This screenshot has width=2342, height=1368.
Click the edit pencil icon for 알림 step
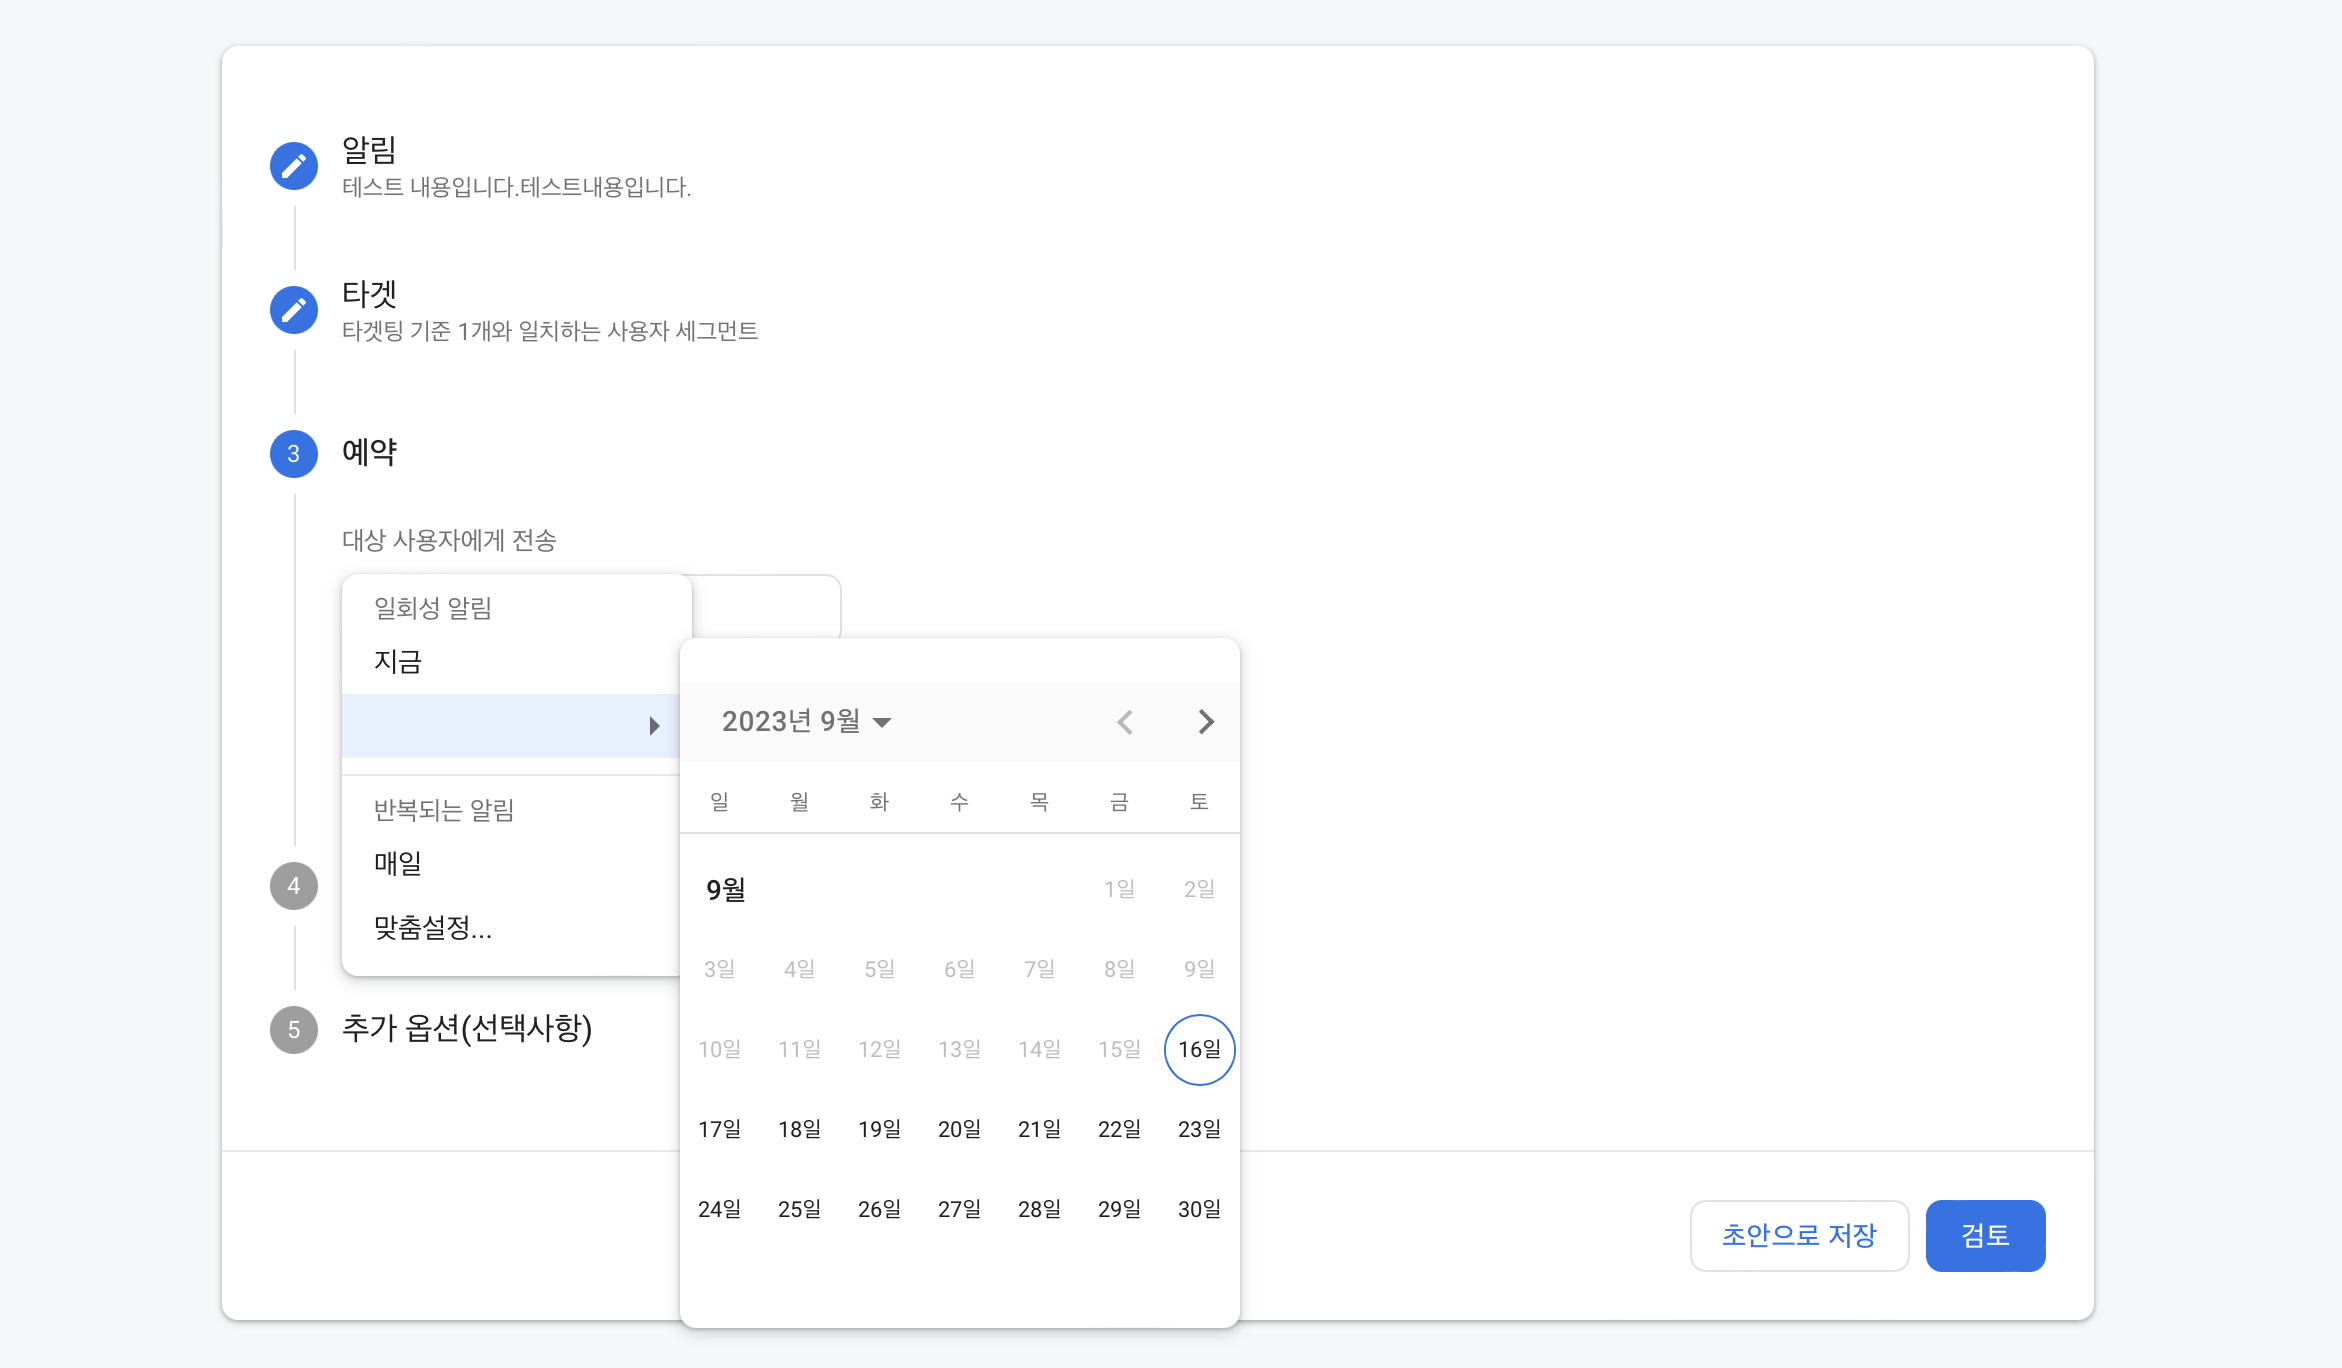tap(294, 166)
